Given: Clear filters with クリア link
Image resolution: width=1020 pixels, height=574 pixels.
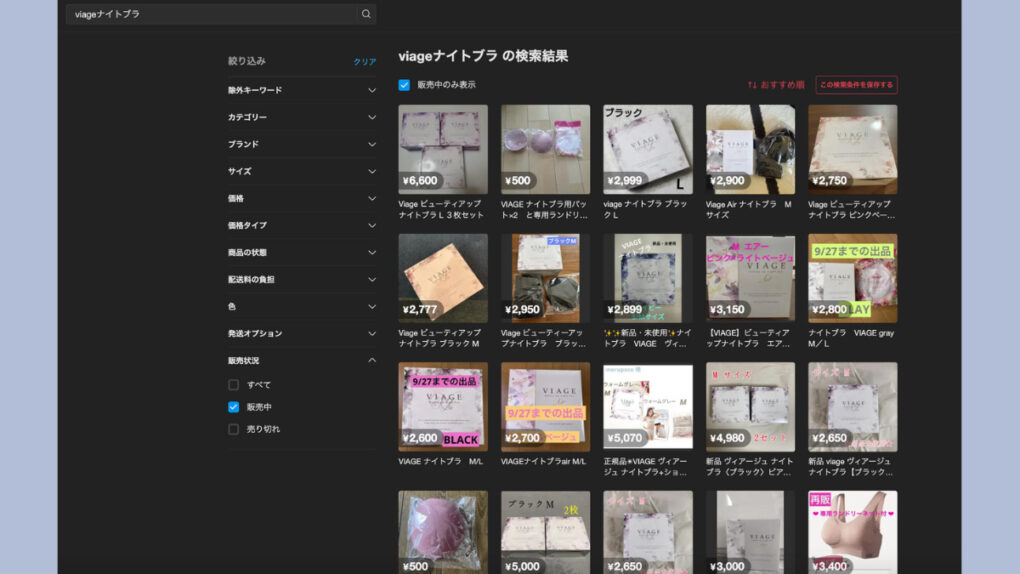Looking at the screenshot, I should pos(364,62).
